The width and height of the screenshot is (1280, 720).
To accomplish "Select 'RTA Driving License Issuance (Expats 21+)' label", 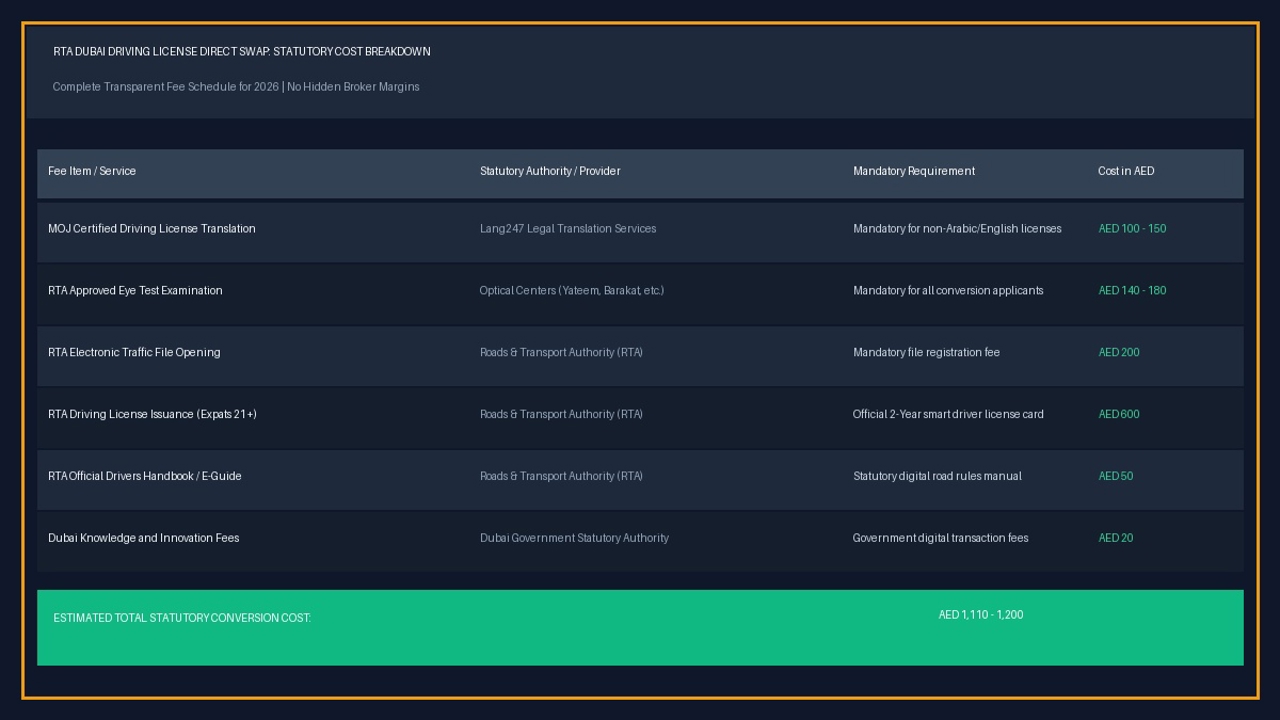I will [x=152, y=415].
